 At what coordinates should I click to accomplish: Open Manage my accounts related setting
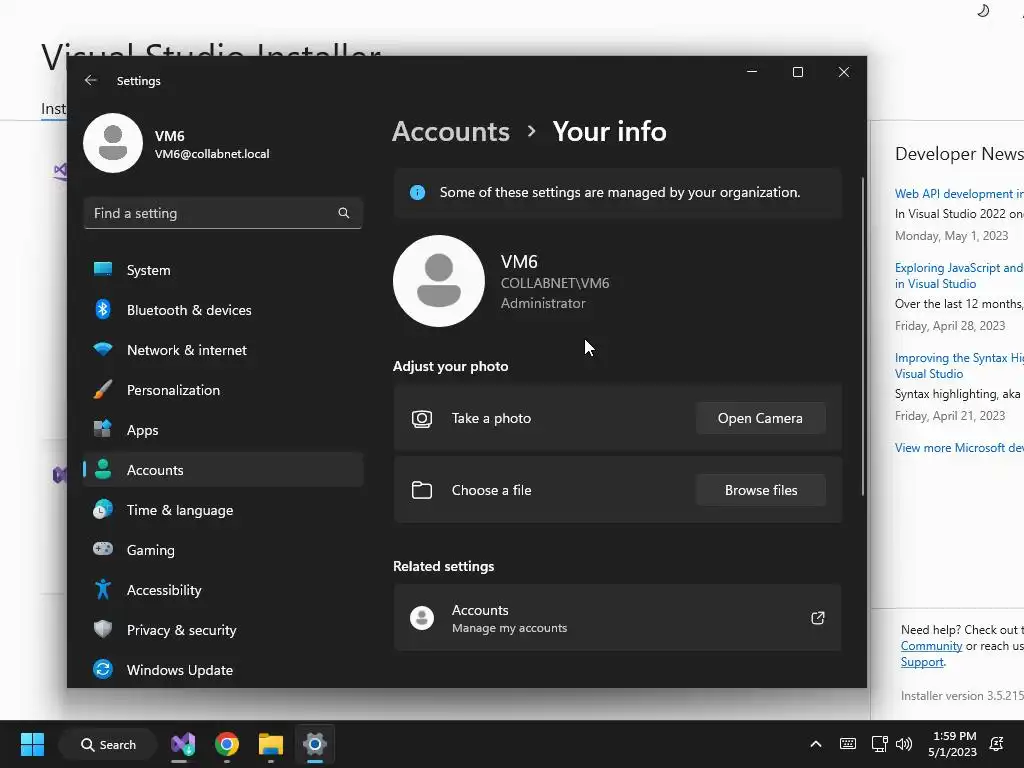coord(617,618)
